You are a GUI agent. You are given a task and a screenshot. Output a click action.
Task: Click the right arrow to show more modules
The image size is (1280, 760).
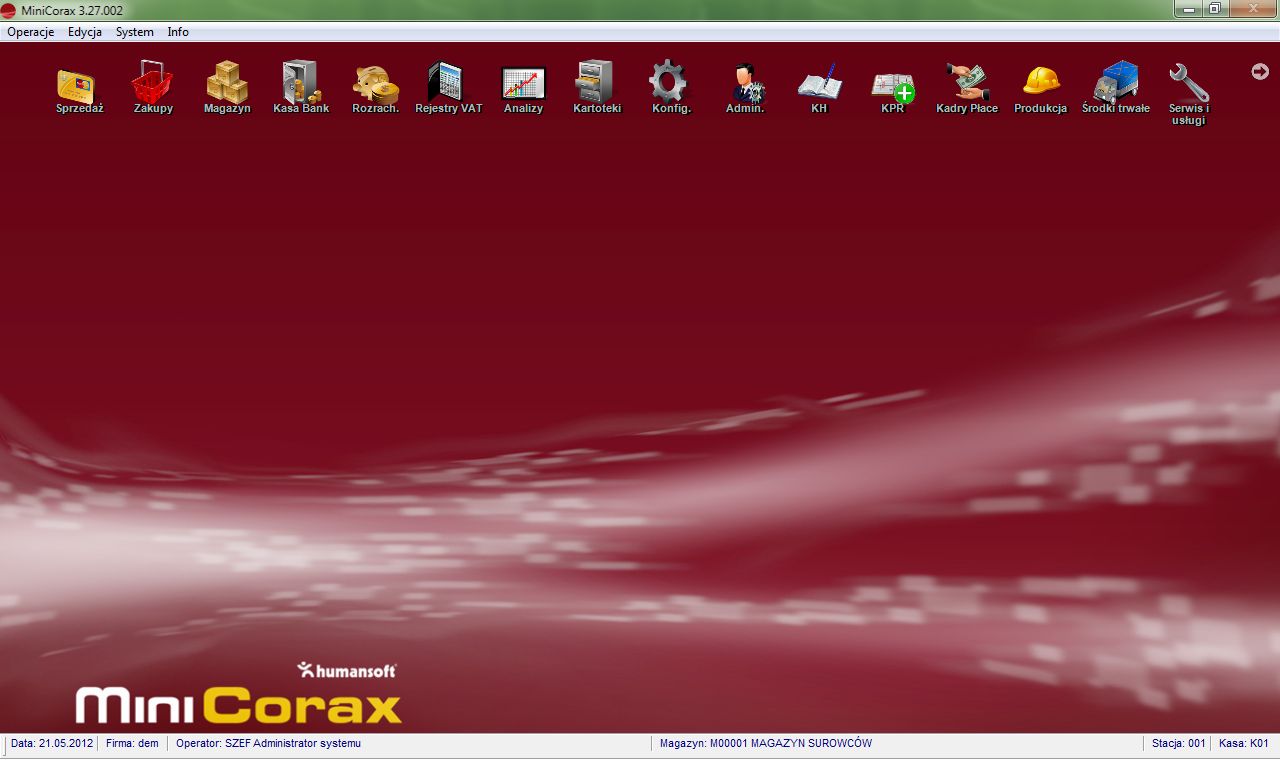click(1259, 71)
